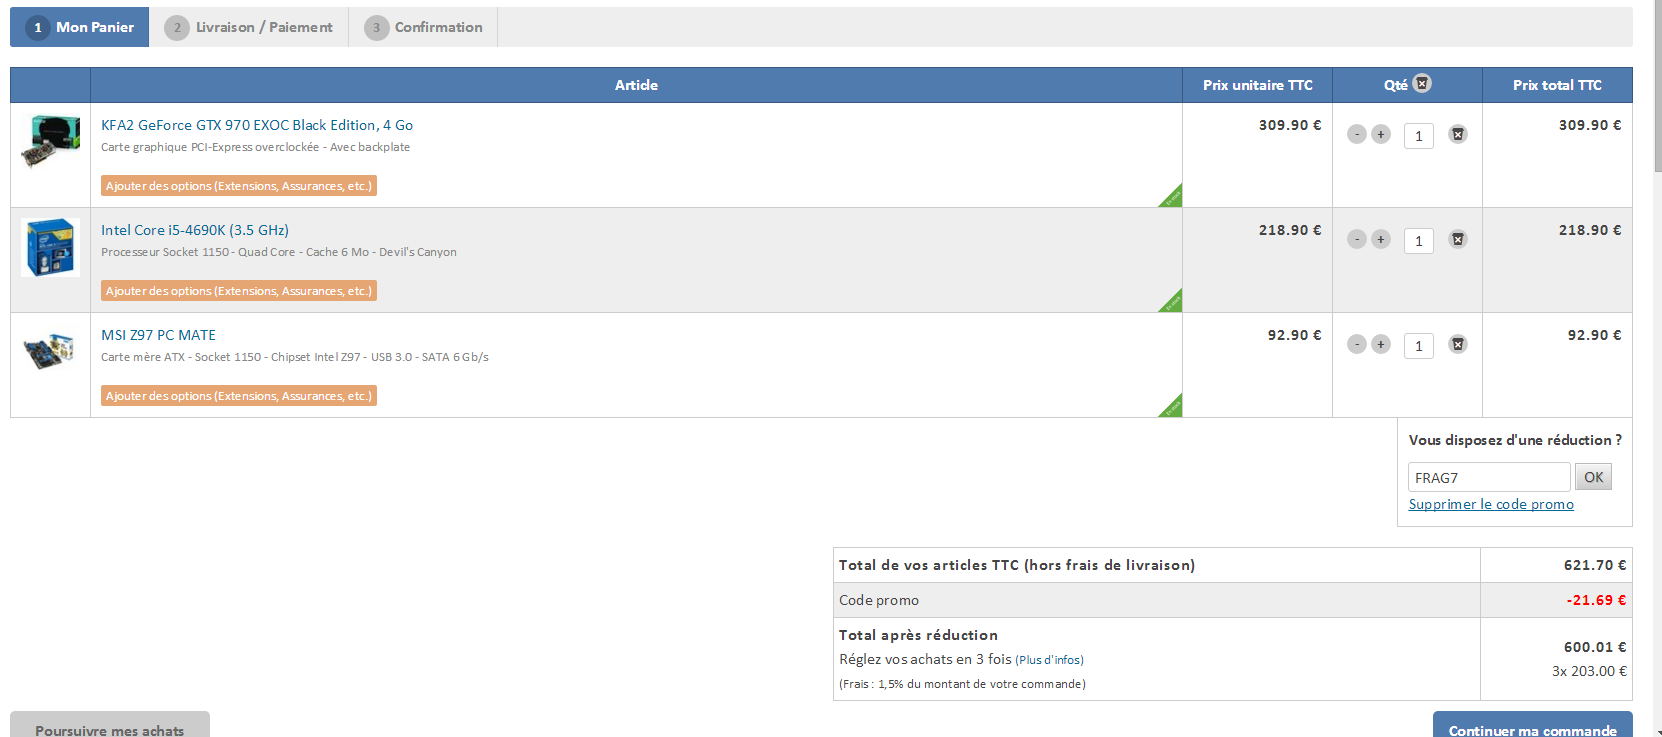Click quantity field for Intel Core i5-4690K
The height and width of the screenshot is (737, 1662).
click(1419, 241)
